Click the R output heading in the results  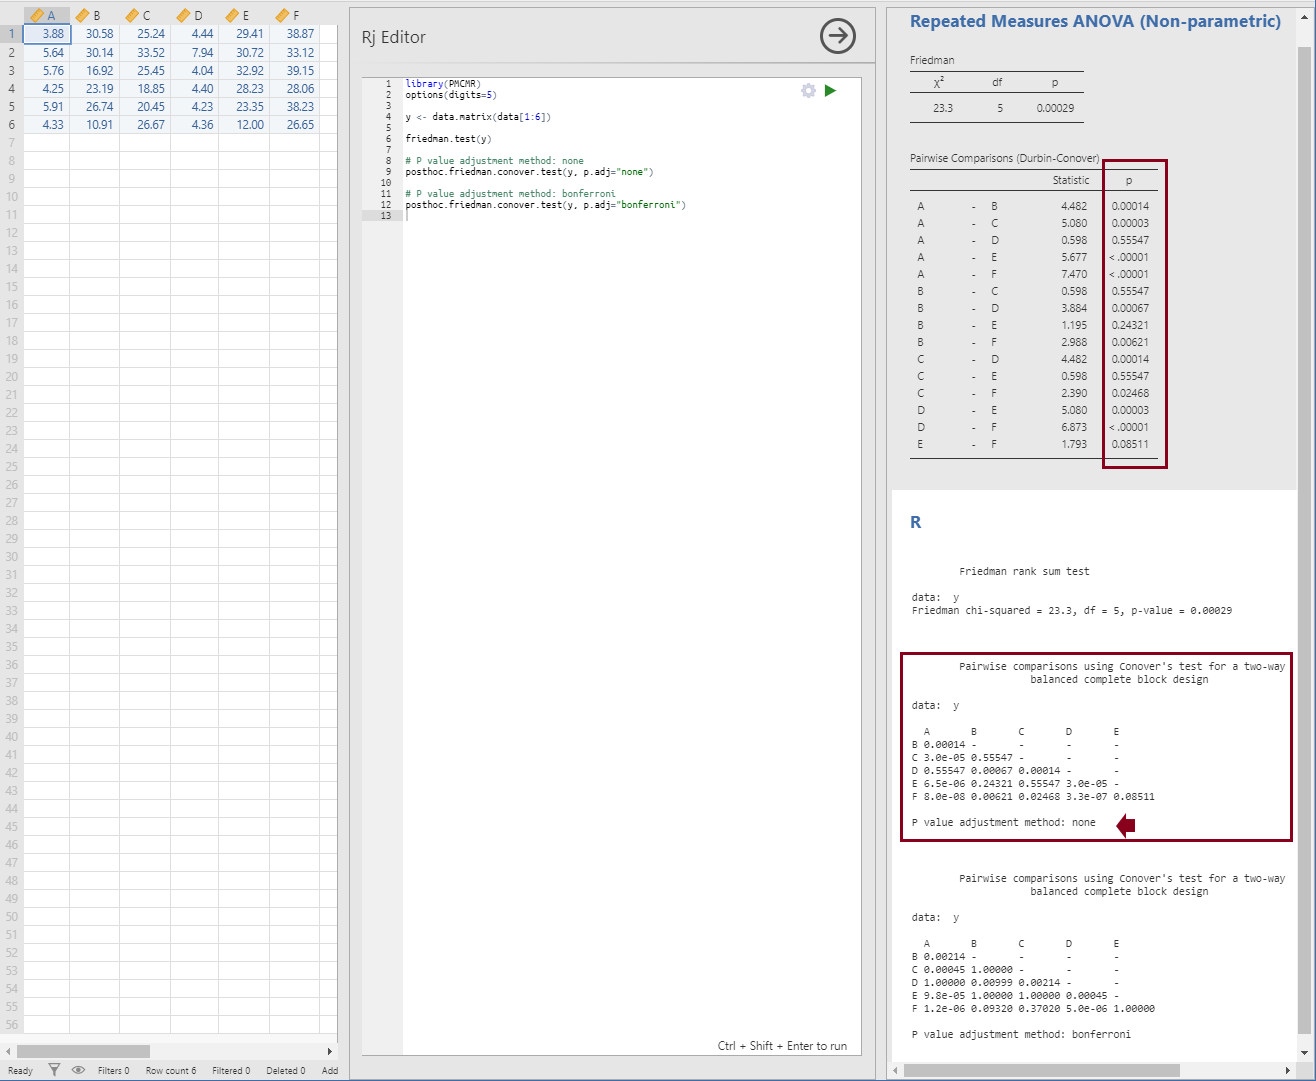click(915, 522)
